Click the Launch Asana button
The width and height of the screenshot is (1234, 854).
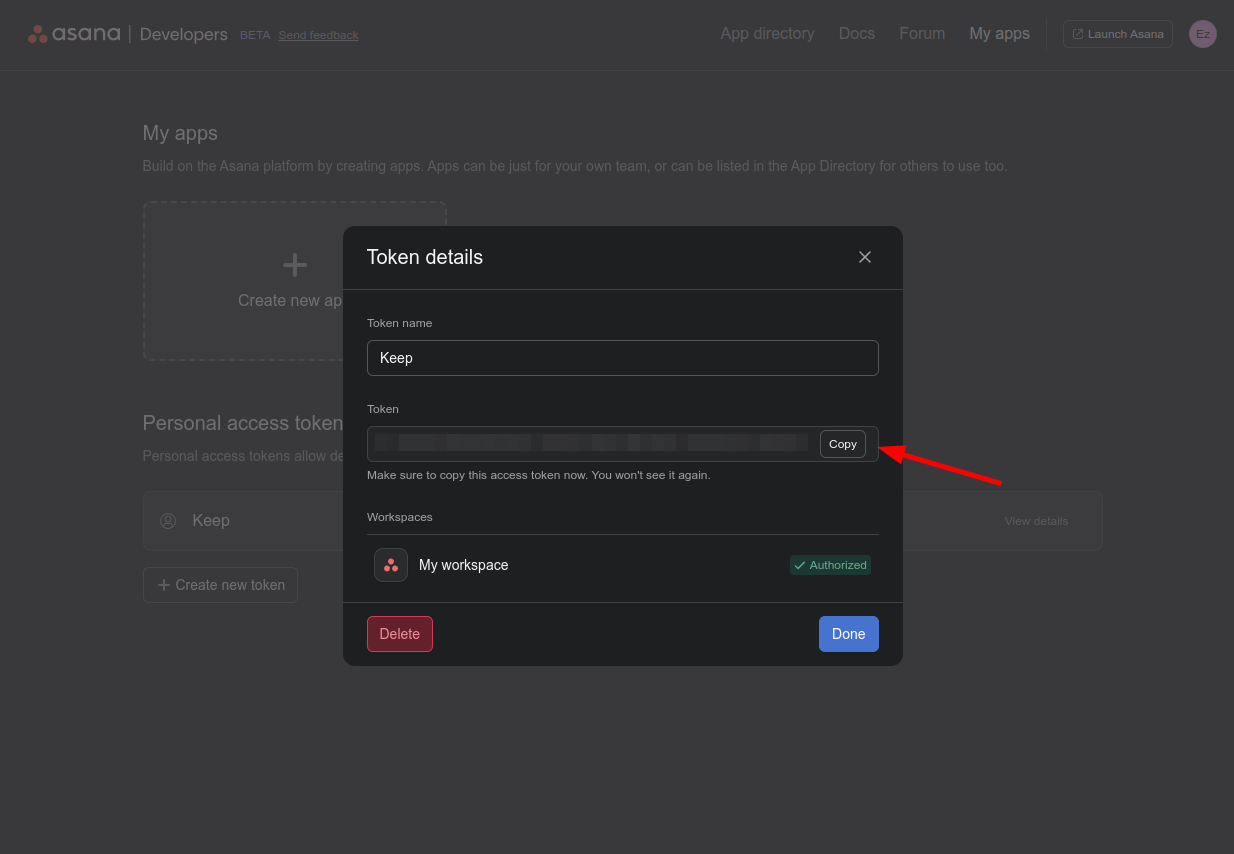(1118, 34)
